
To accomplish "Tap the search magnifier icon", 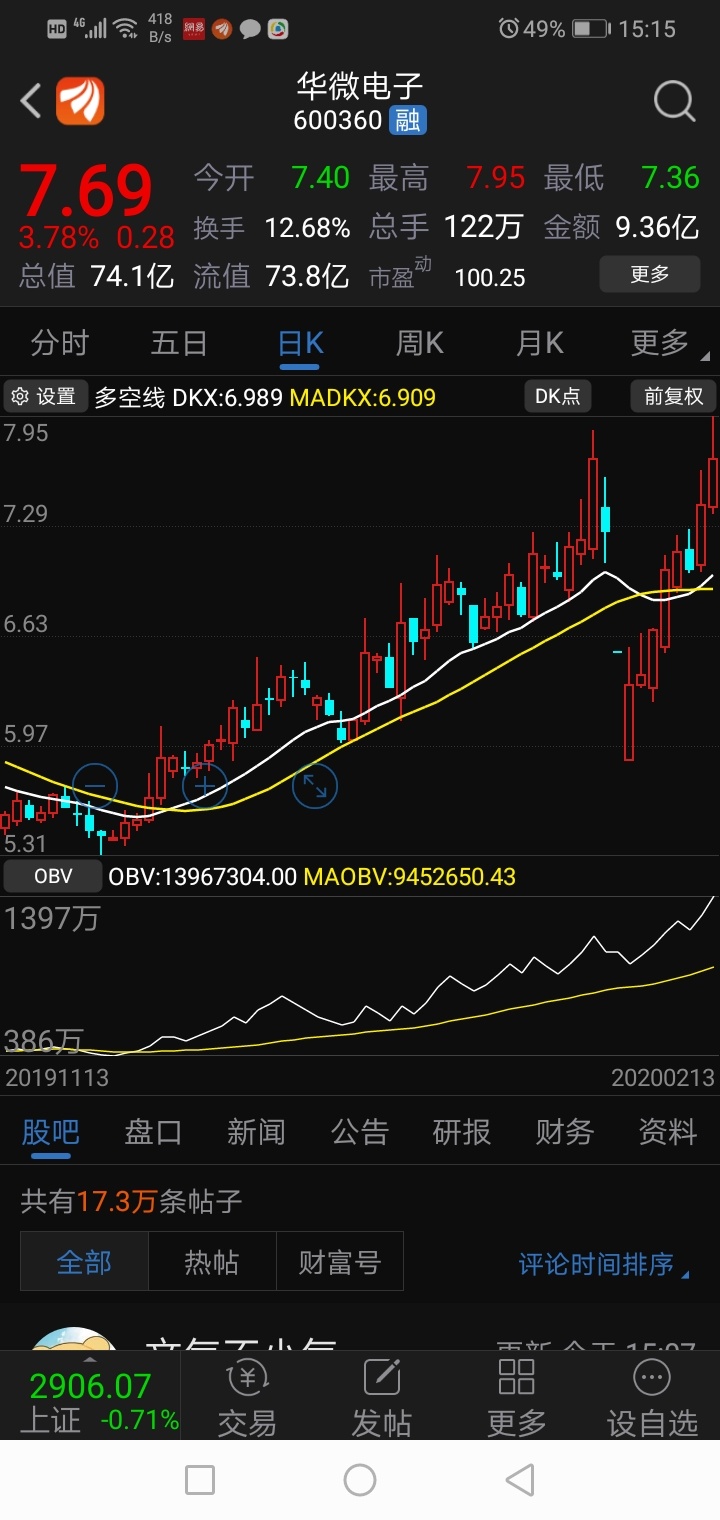I will pyautogui.click(x=674, y=102).
